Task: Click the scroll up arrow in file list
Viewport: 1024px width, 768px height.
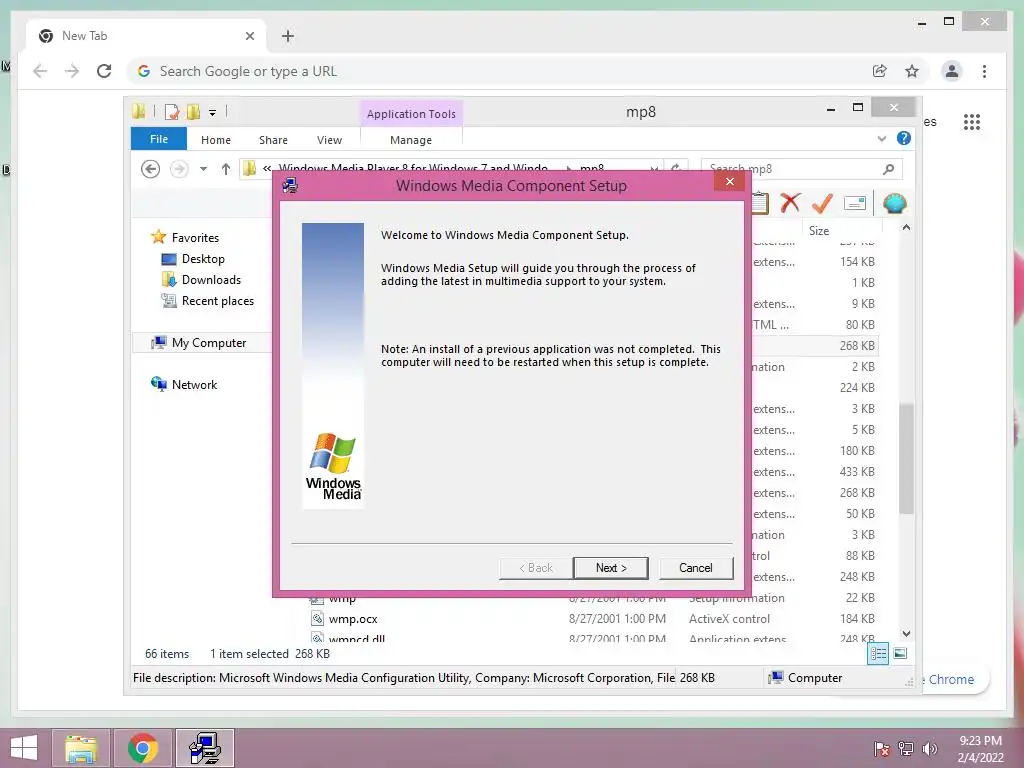Action: click(x=906, y=227)
